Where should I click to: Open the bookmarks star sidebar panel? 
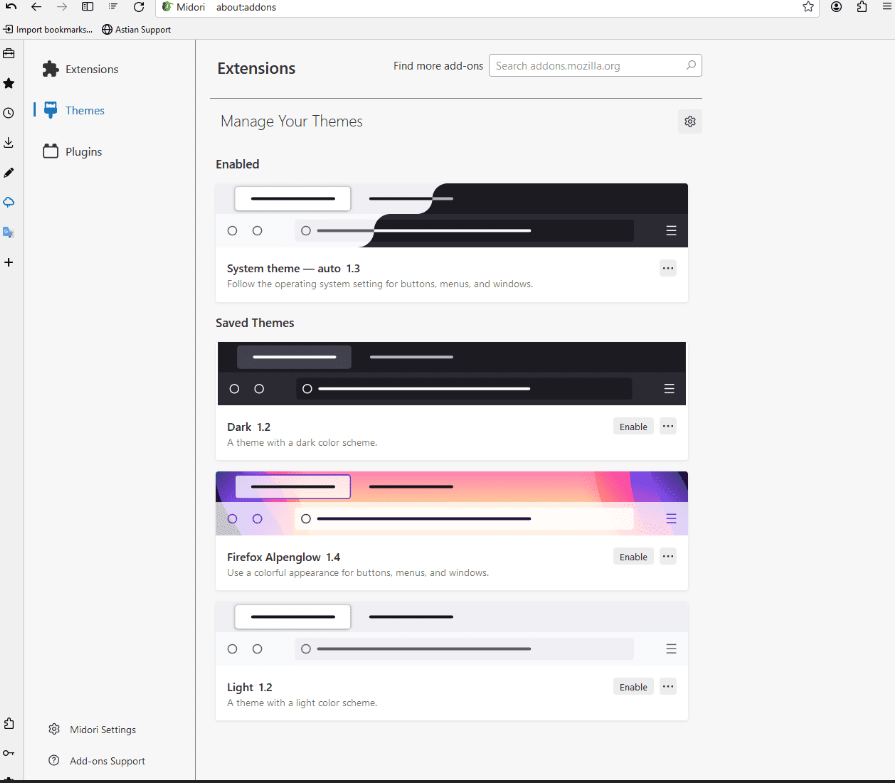pos(9,83)
